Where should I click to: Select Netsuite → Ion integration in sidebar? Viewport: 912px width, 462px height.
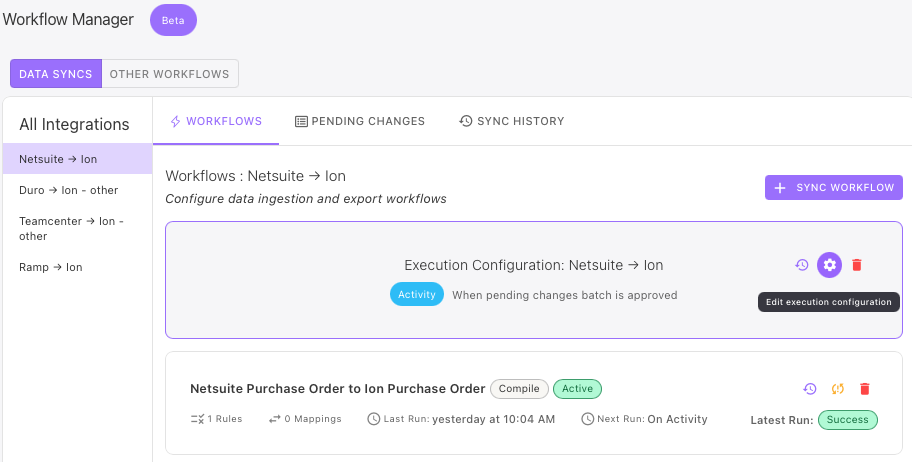tap(58, 159)
